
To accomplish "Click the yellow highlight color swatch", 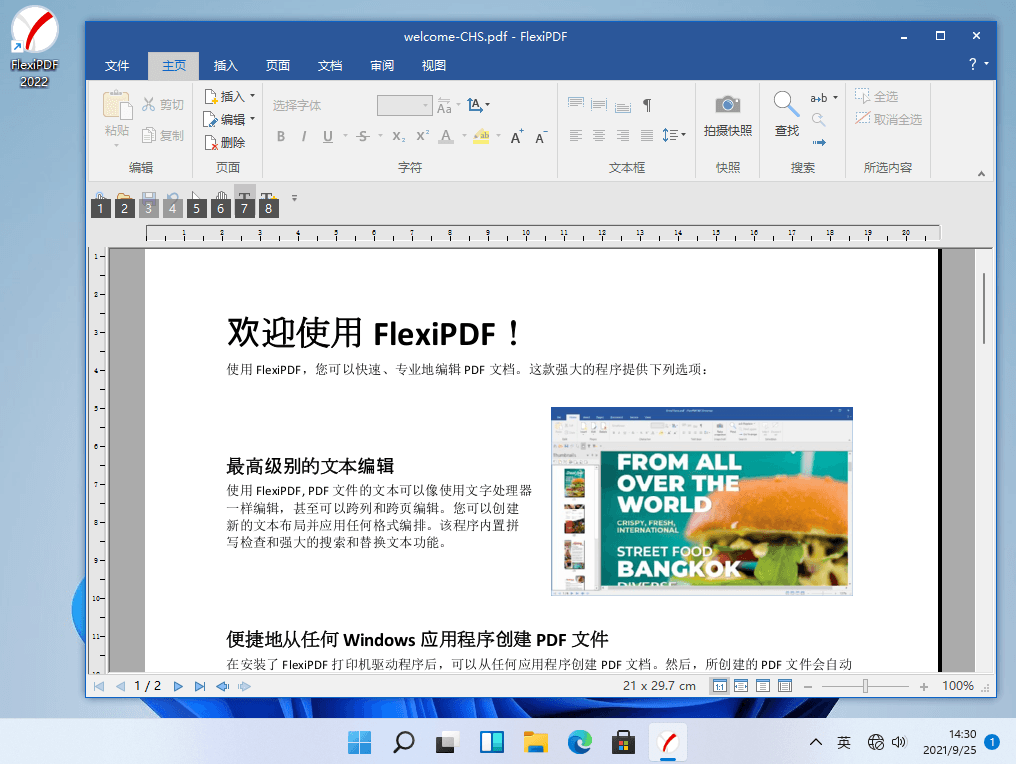I will coord(481,137).
